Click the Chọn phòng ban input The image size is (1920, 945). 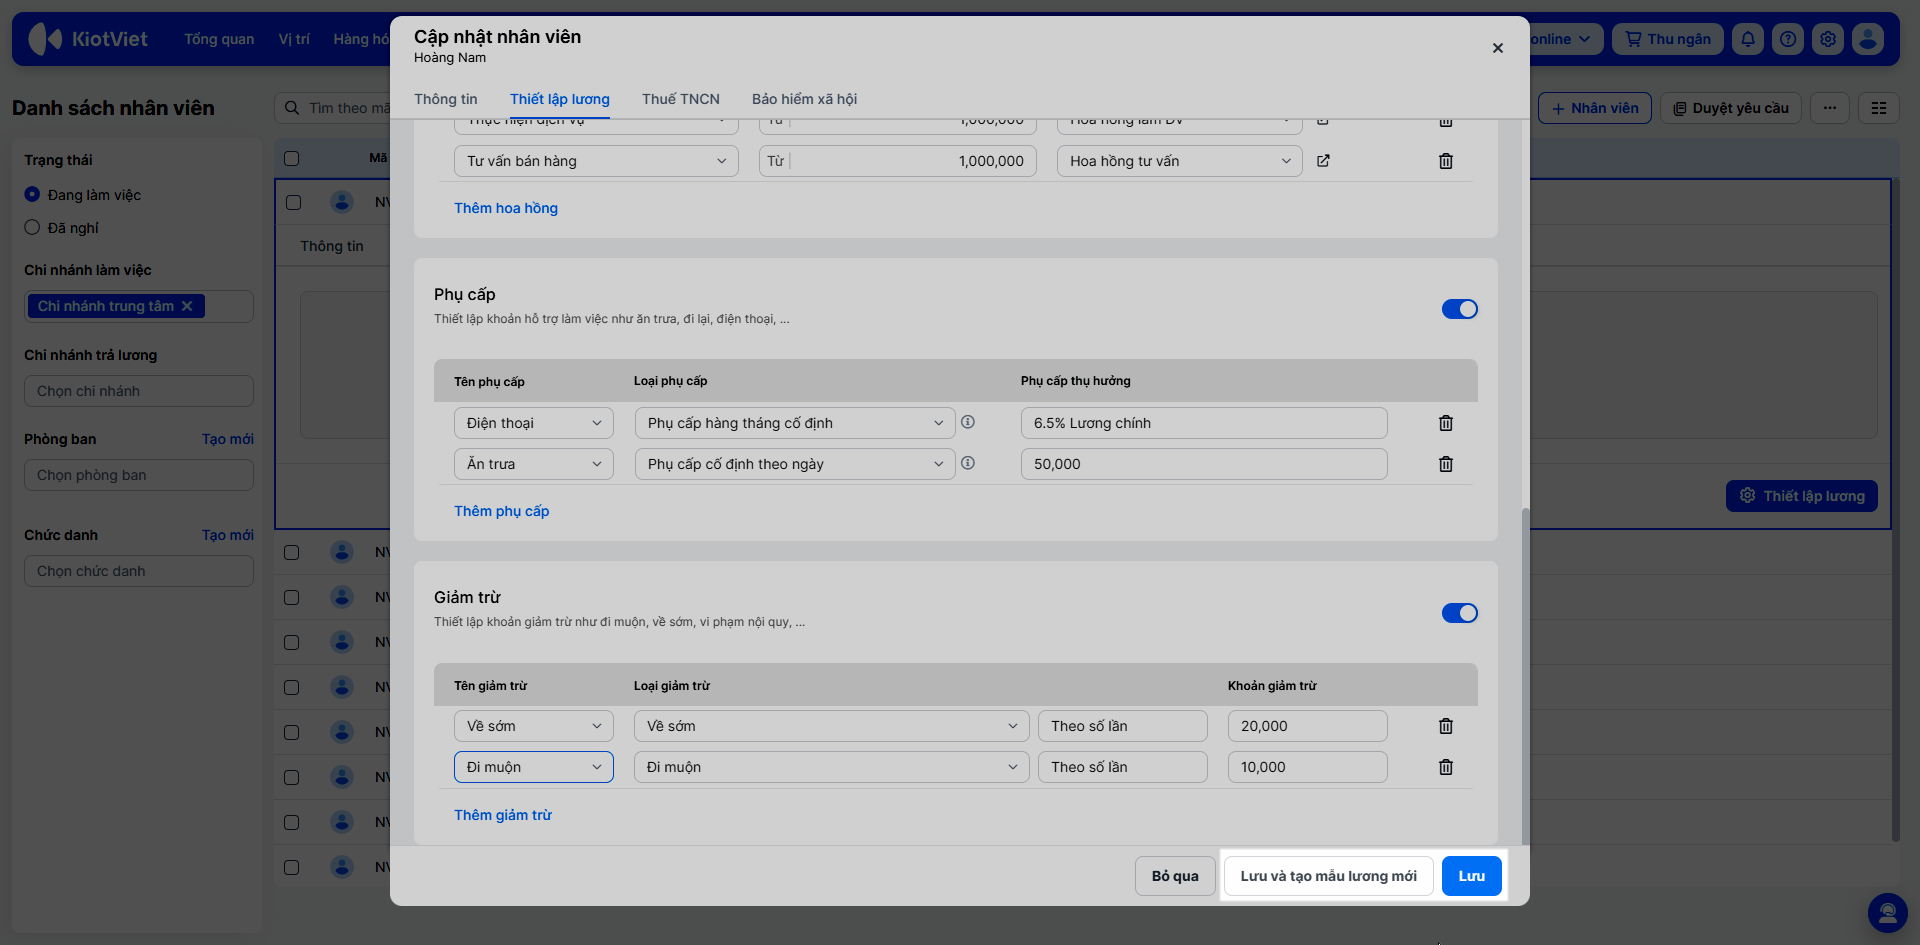pos(139,475)
